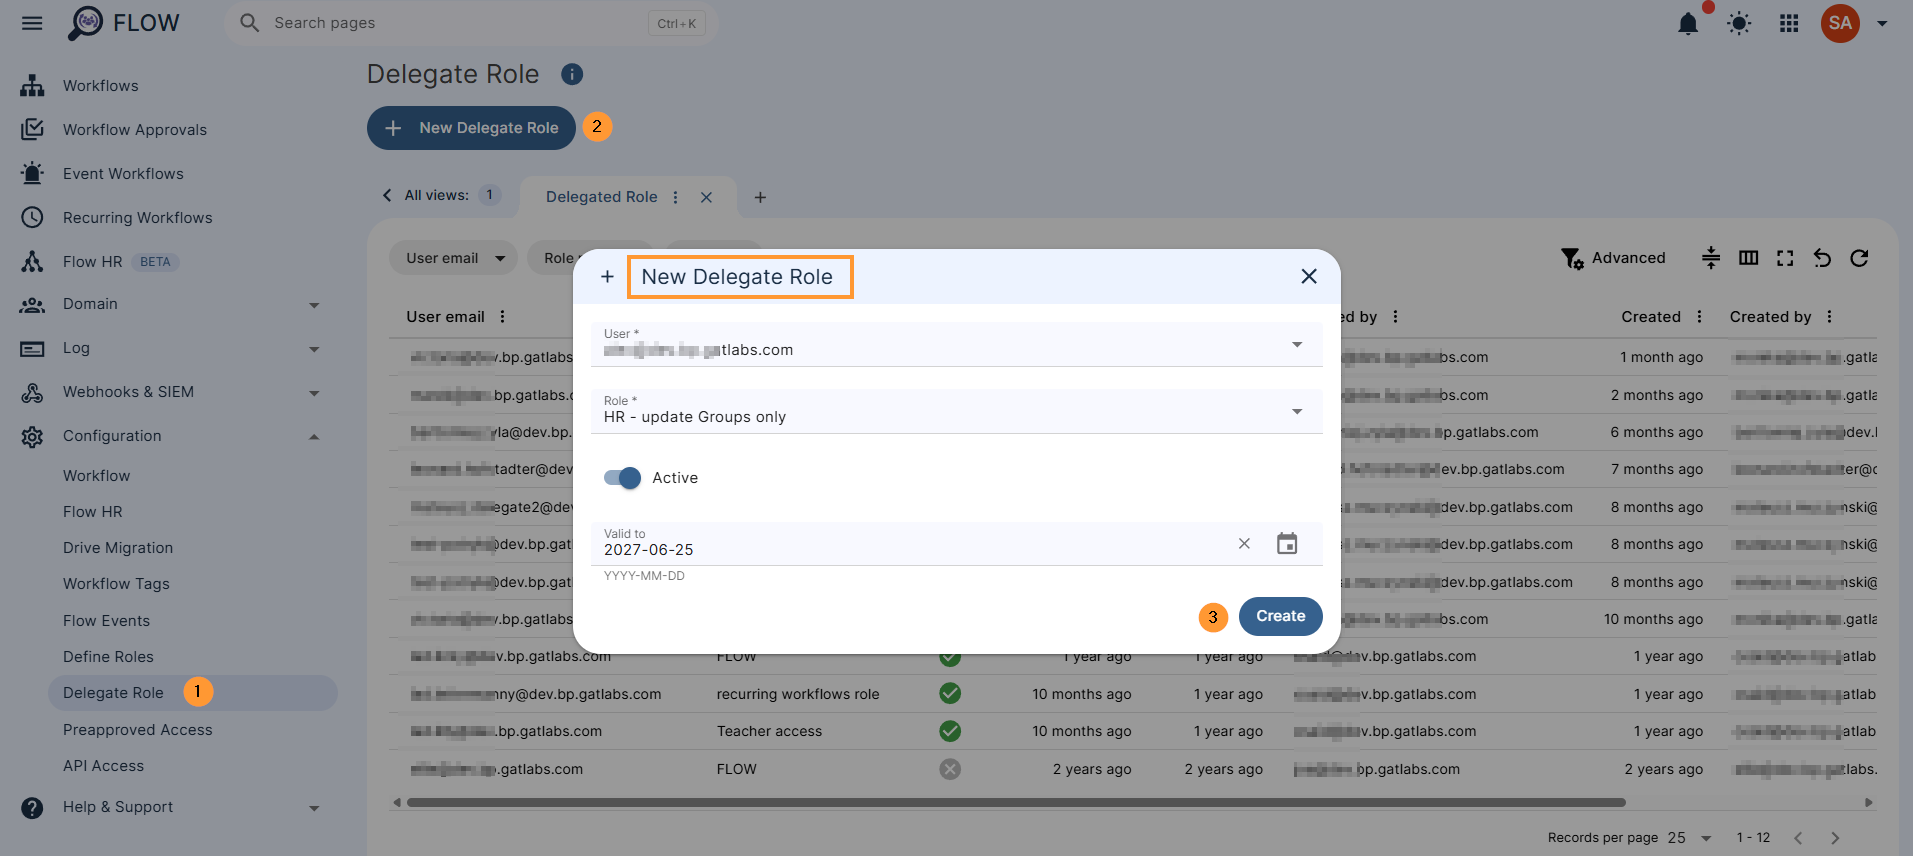
Task: Close the New Delegate Role dialog
Action: tap(1308, 276)
